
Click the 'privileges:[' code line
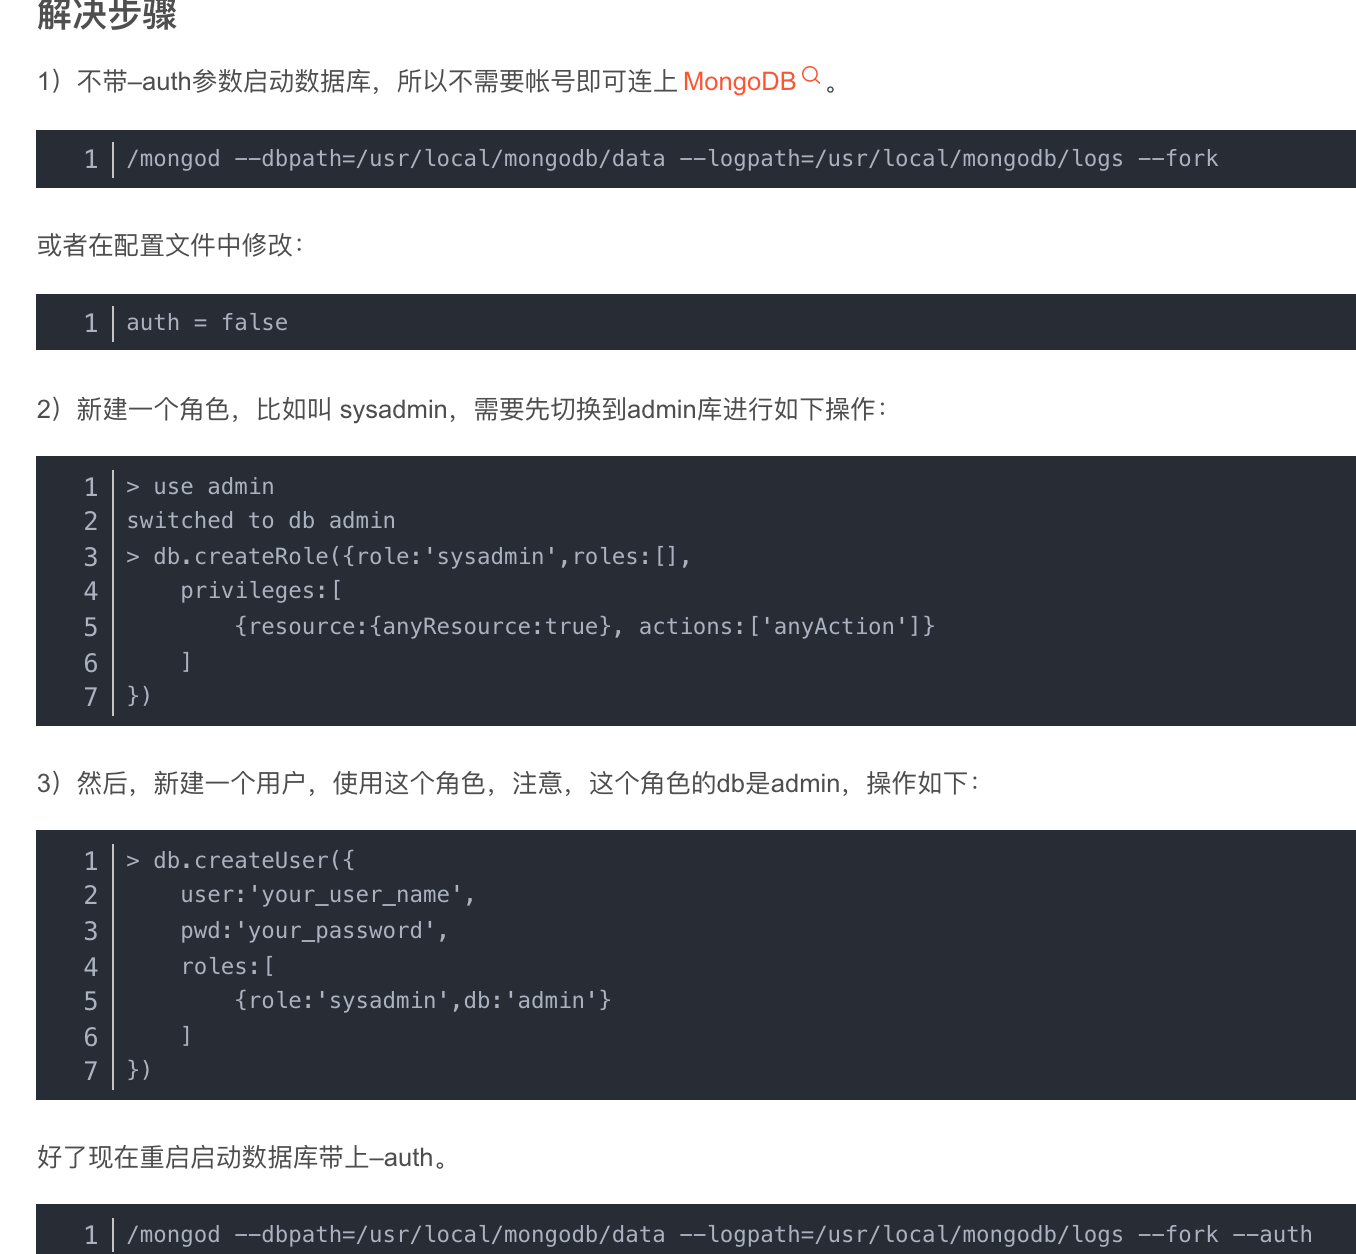(261, 591)
